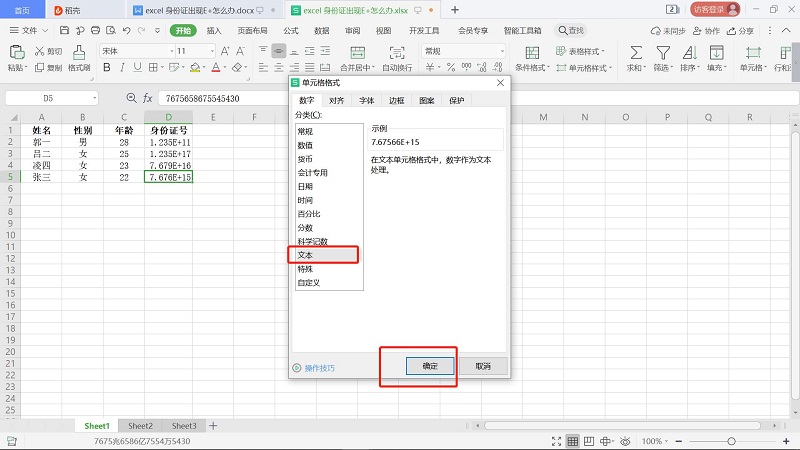Click the zoom slider in status bar
The image size is (800, 450).
[733, 441]
